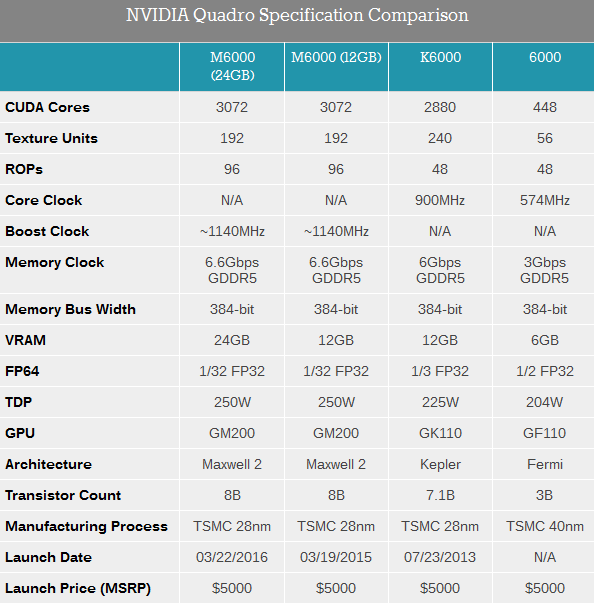
Task: Click the 'Memory Clock' row label
Action: pyautogui.click(x=54, y=262)
